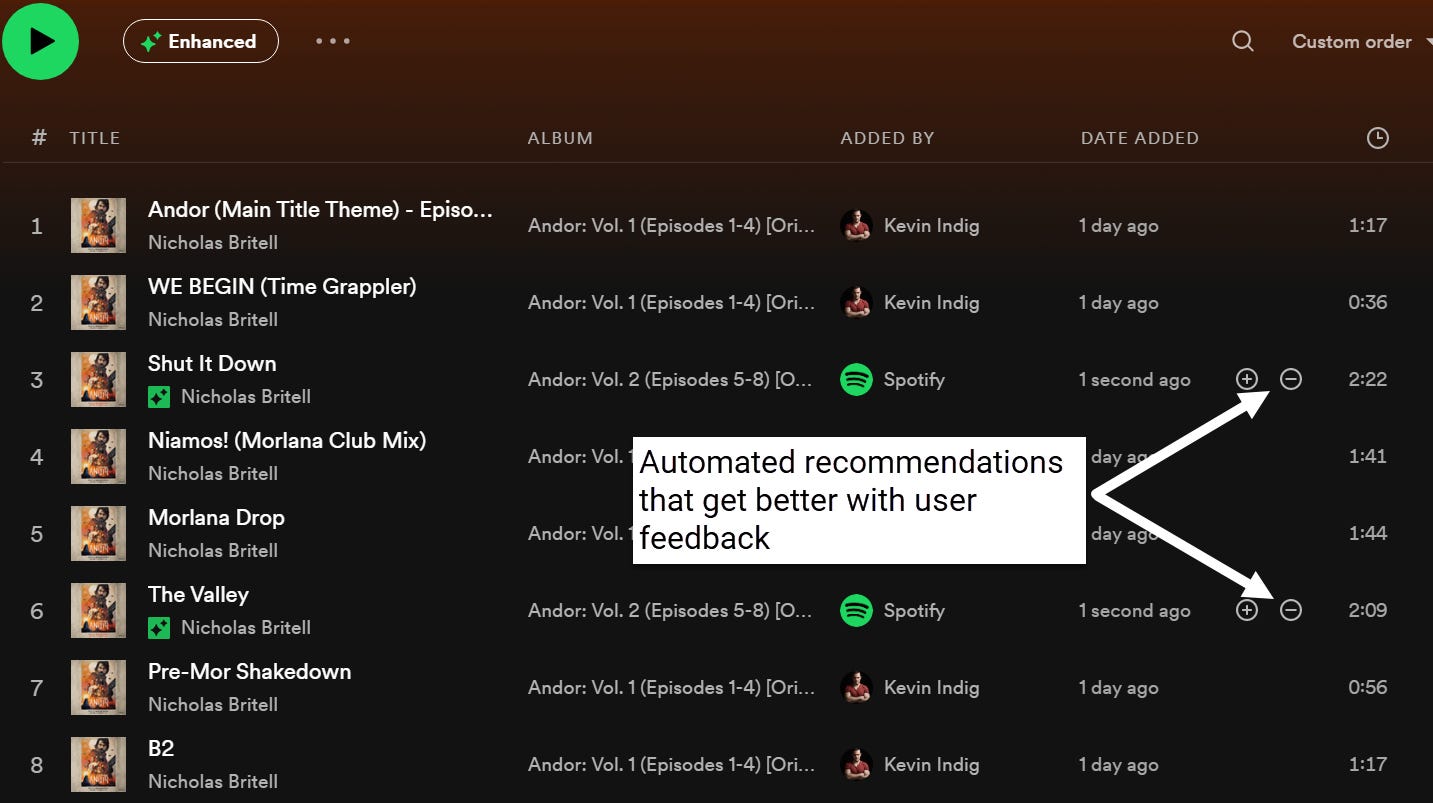The image size is (1433, 803).
Task: Sort by the ADDED BY column header
Action: click(x=887, y=138)
